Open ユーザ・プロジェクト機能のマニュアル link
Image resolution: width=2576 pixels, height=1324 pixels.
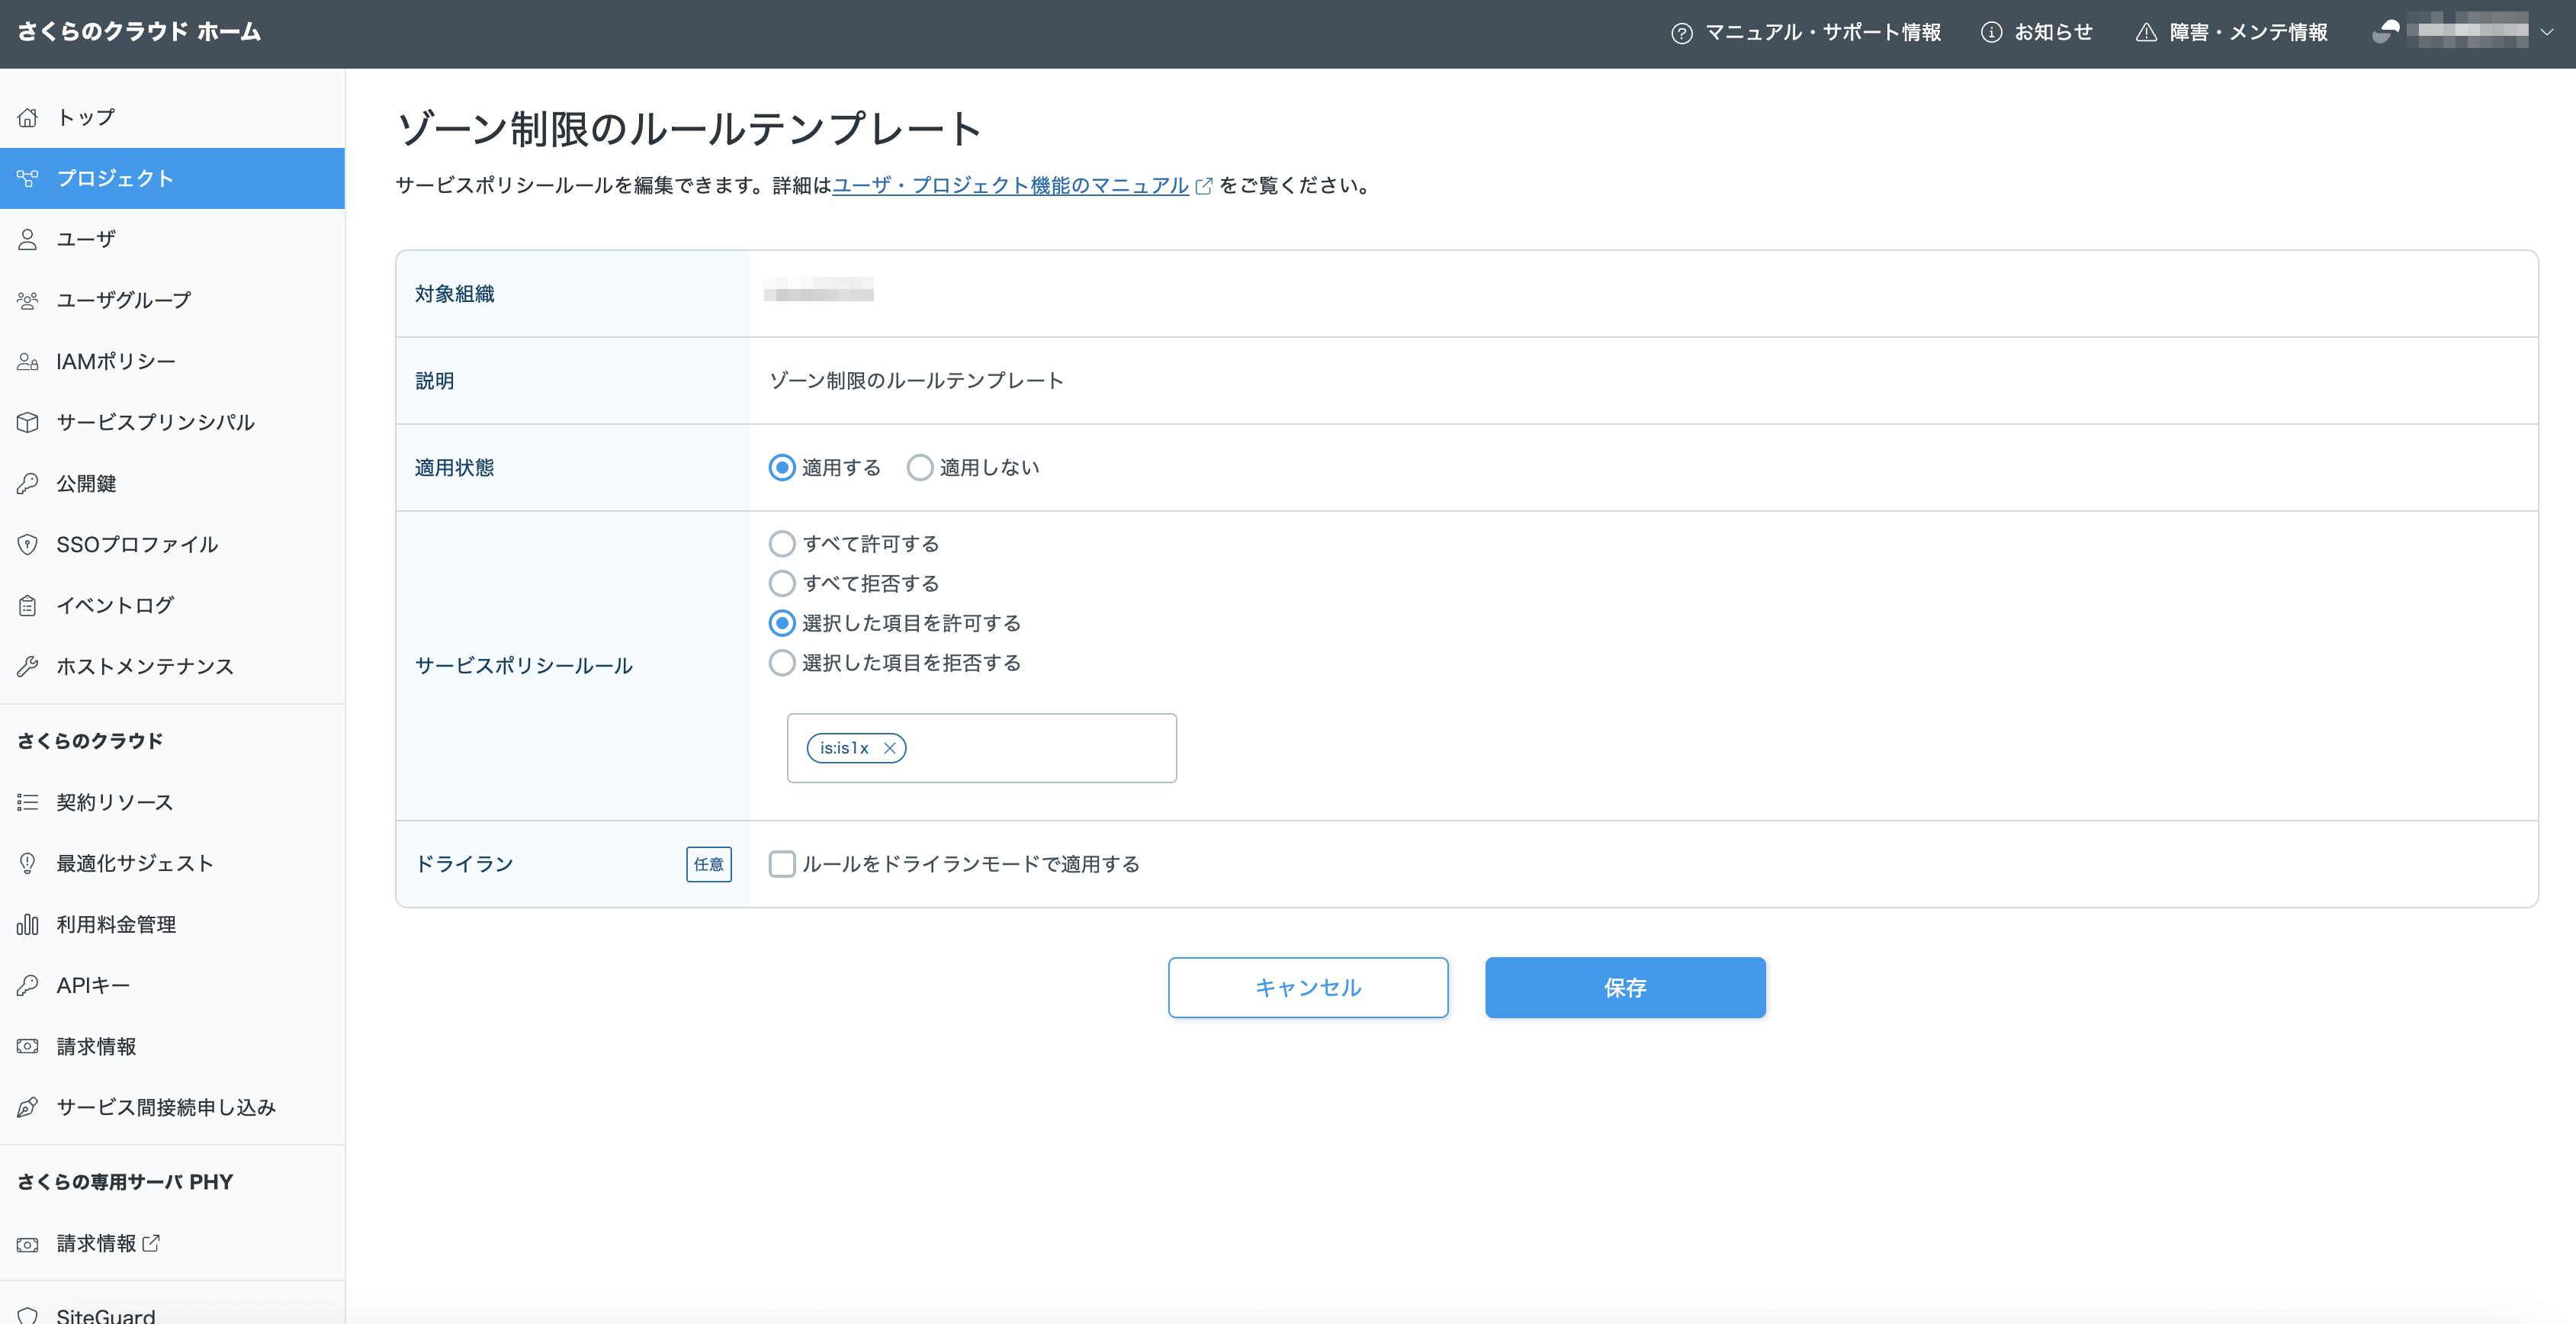[x=1010, y=186]
